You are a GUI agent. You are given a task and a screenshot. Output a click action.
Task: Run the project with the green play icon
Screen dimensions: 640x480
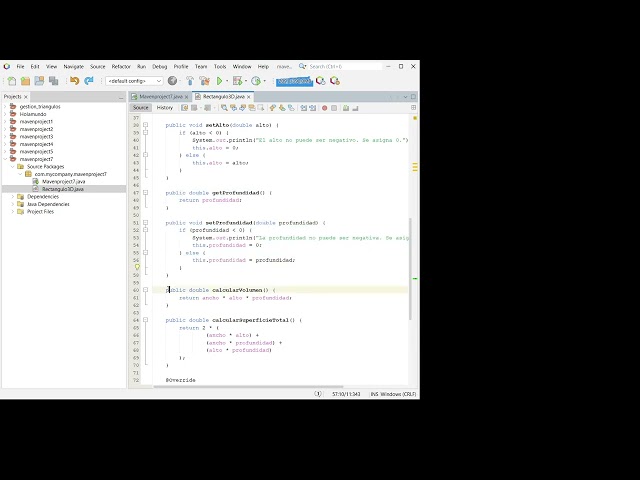(220, 81)
